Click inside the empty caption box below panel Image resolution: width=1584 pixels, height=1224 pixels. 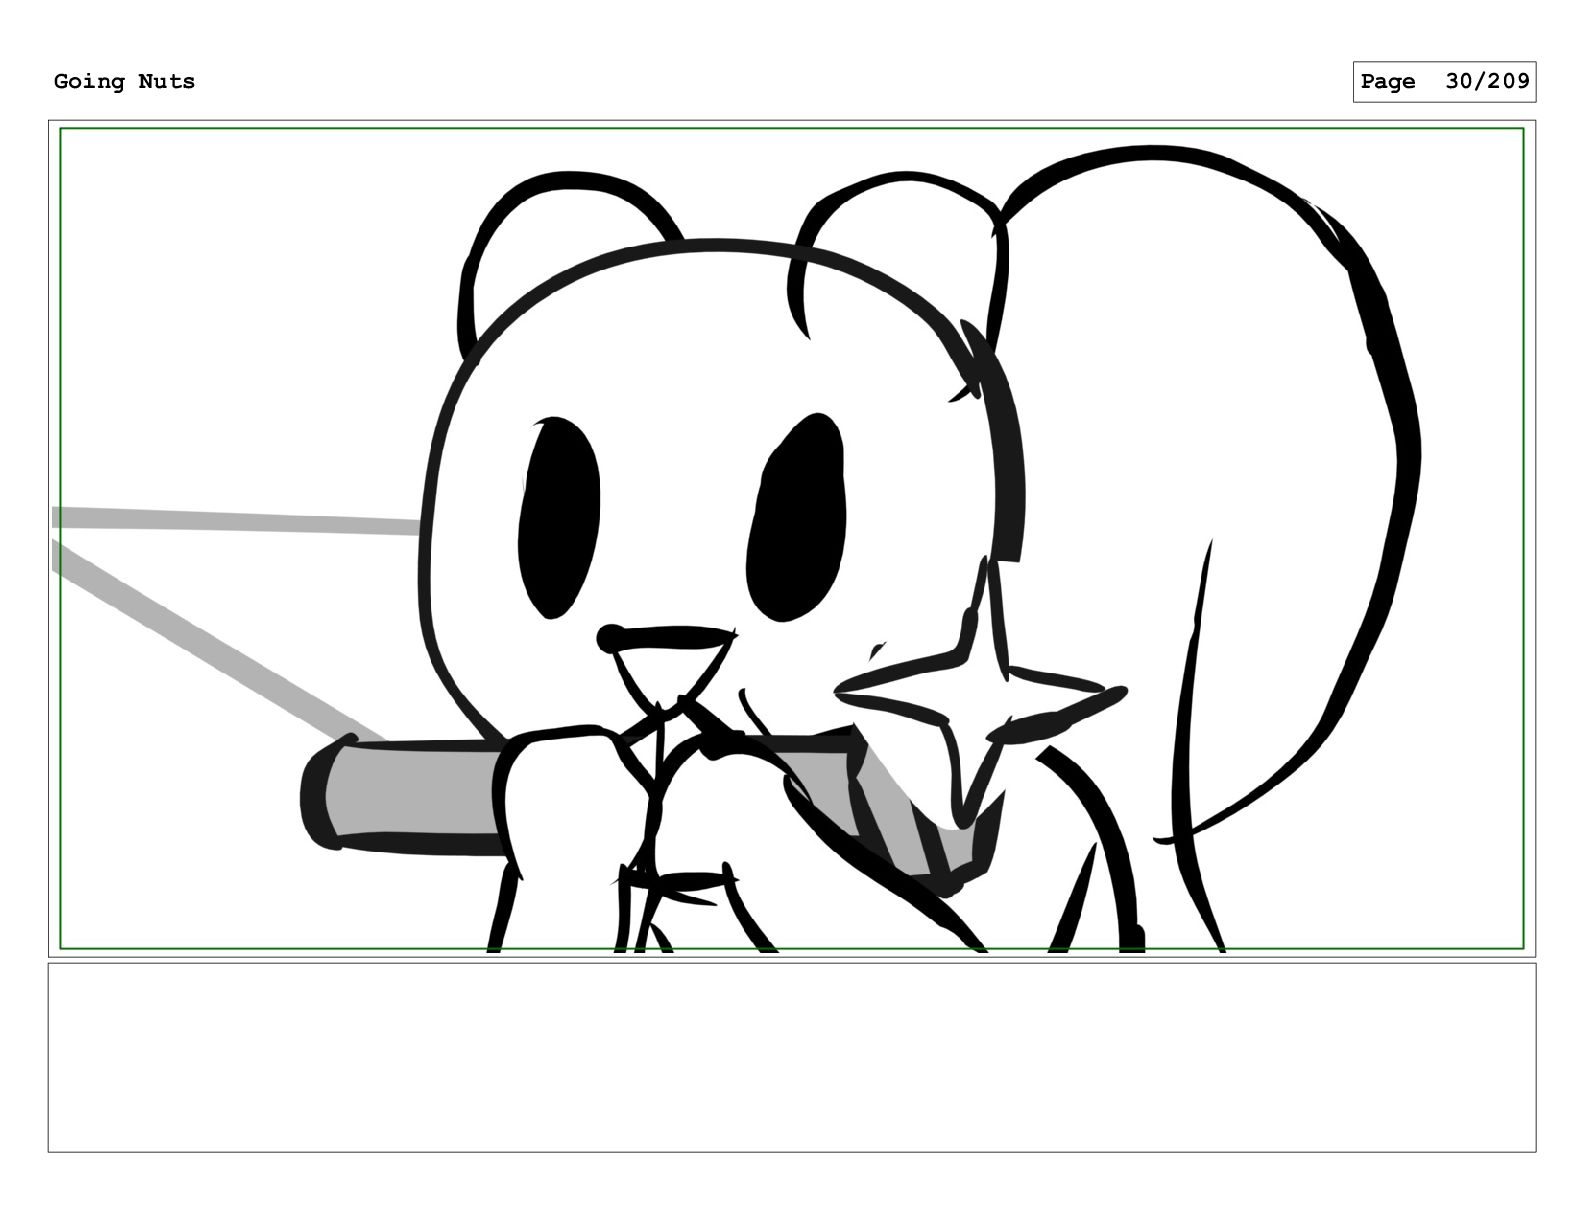(x=792, y=1057)
